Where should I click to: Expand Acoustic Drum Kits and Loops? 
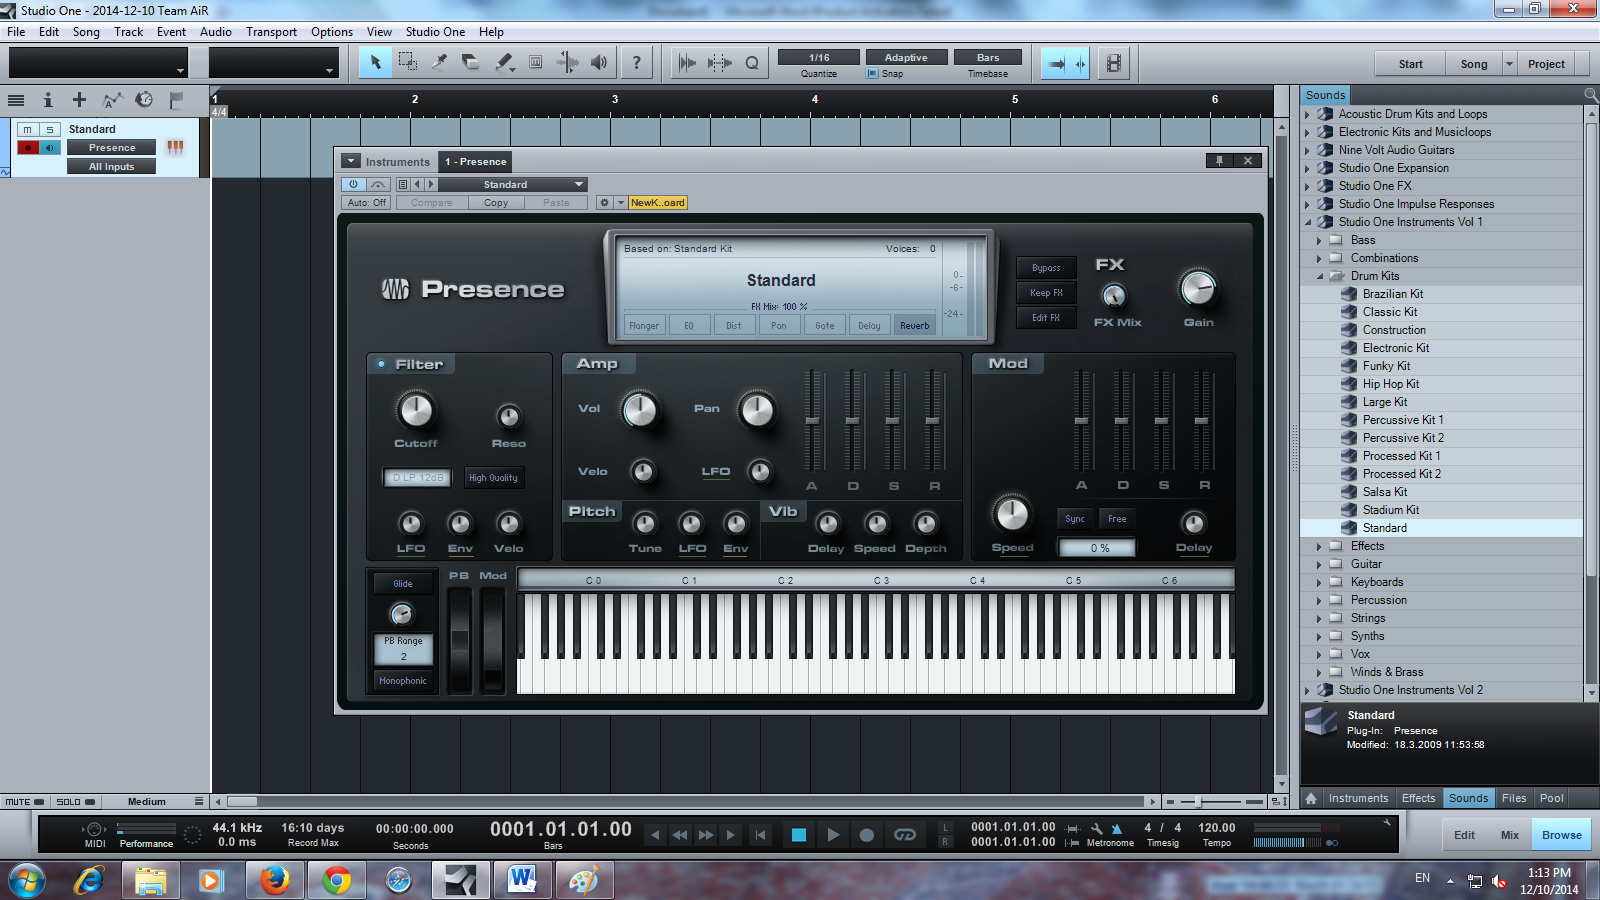[x=1308, y=114]
